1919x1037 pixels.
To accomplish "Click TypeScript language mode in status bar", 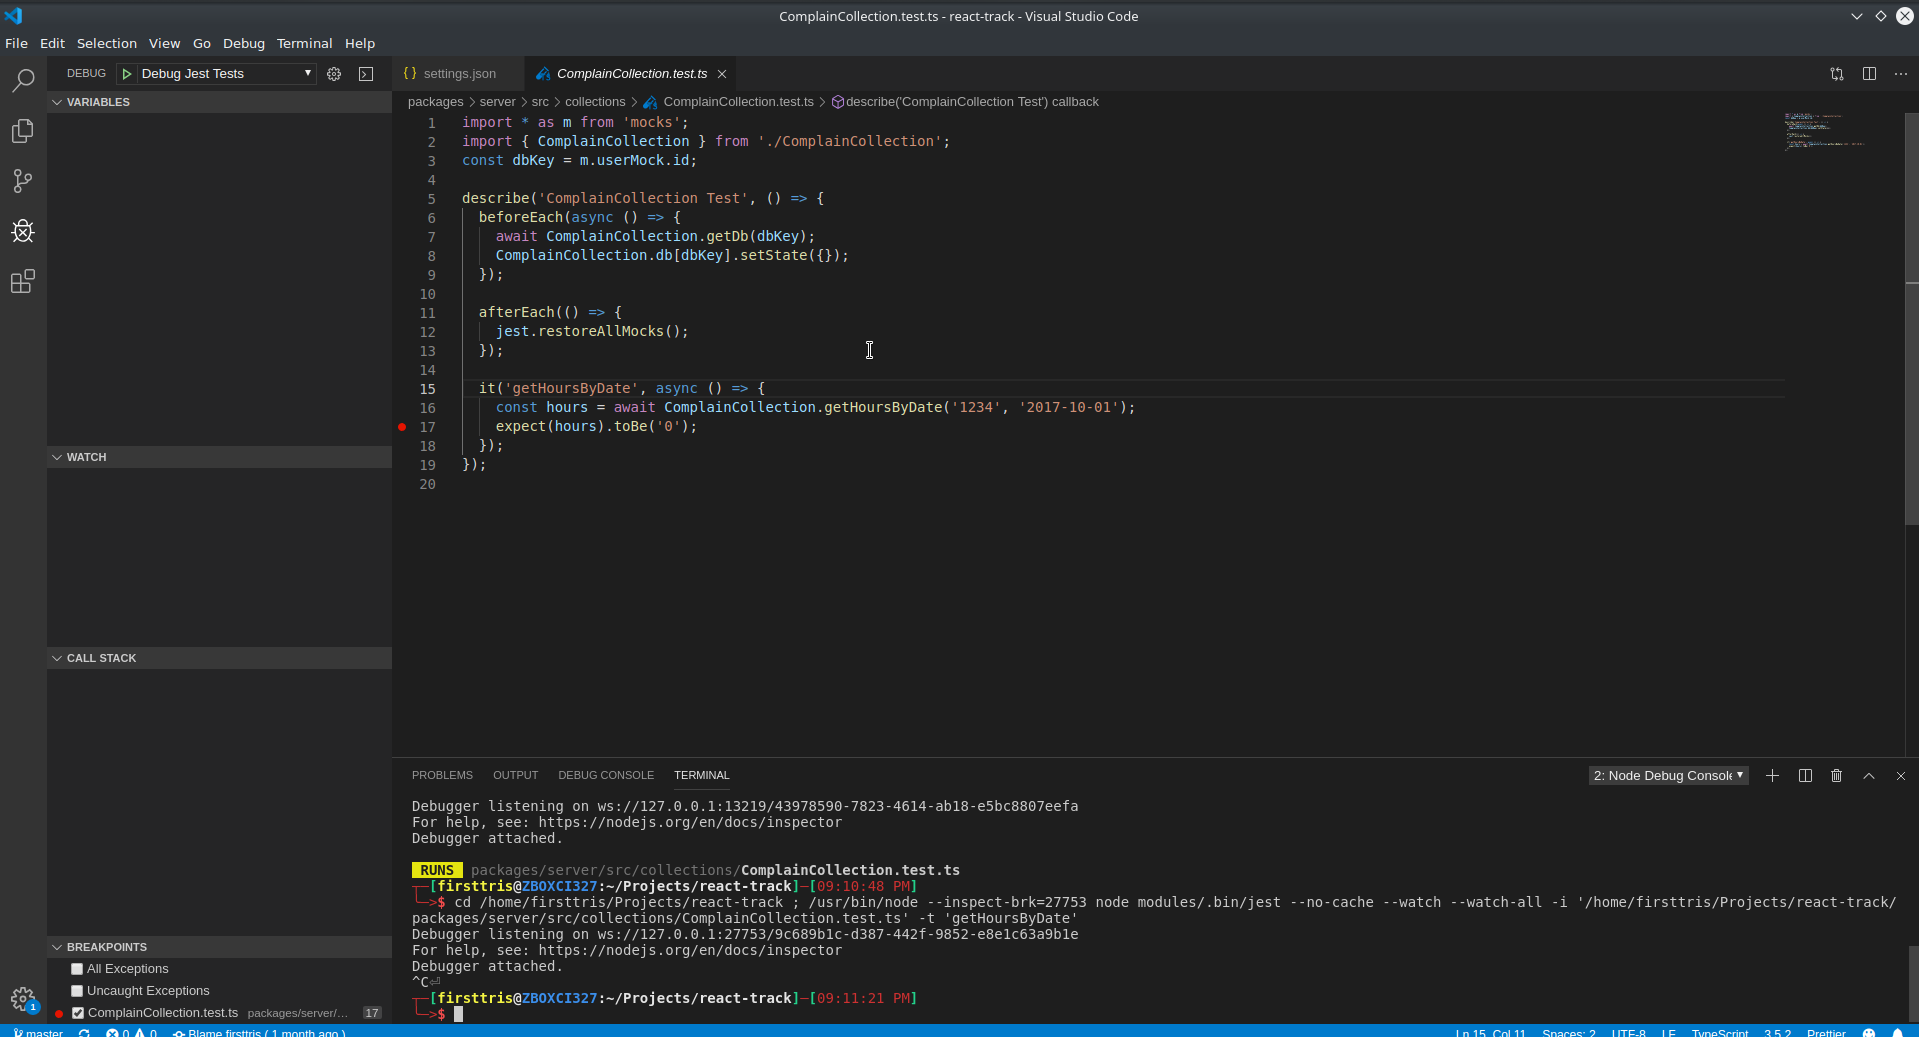I will tap(1720, 1033).
